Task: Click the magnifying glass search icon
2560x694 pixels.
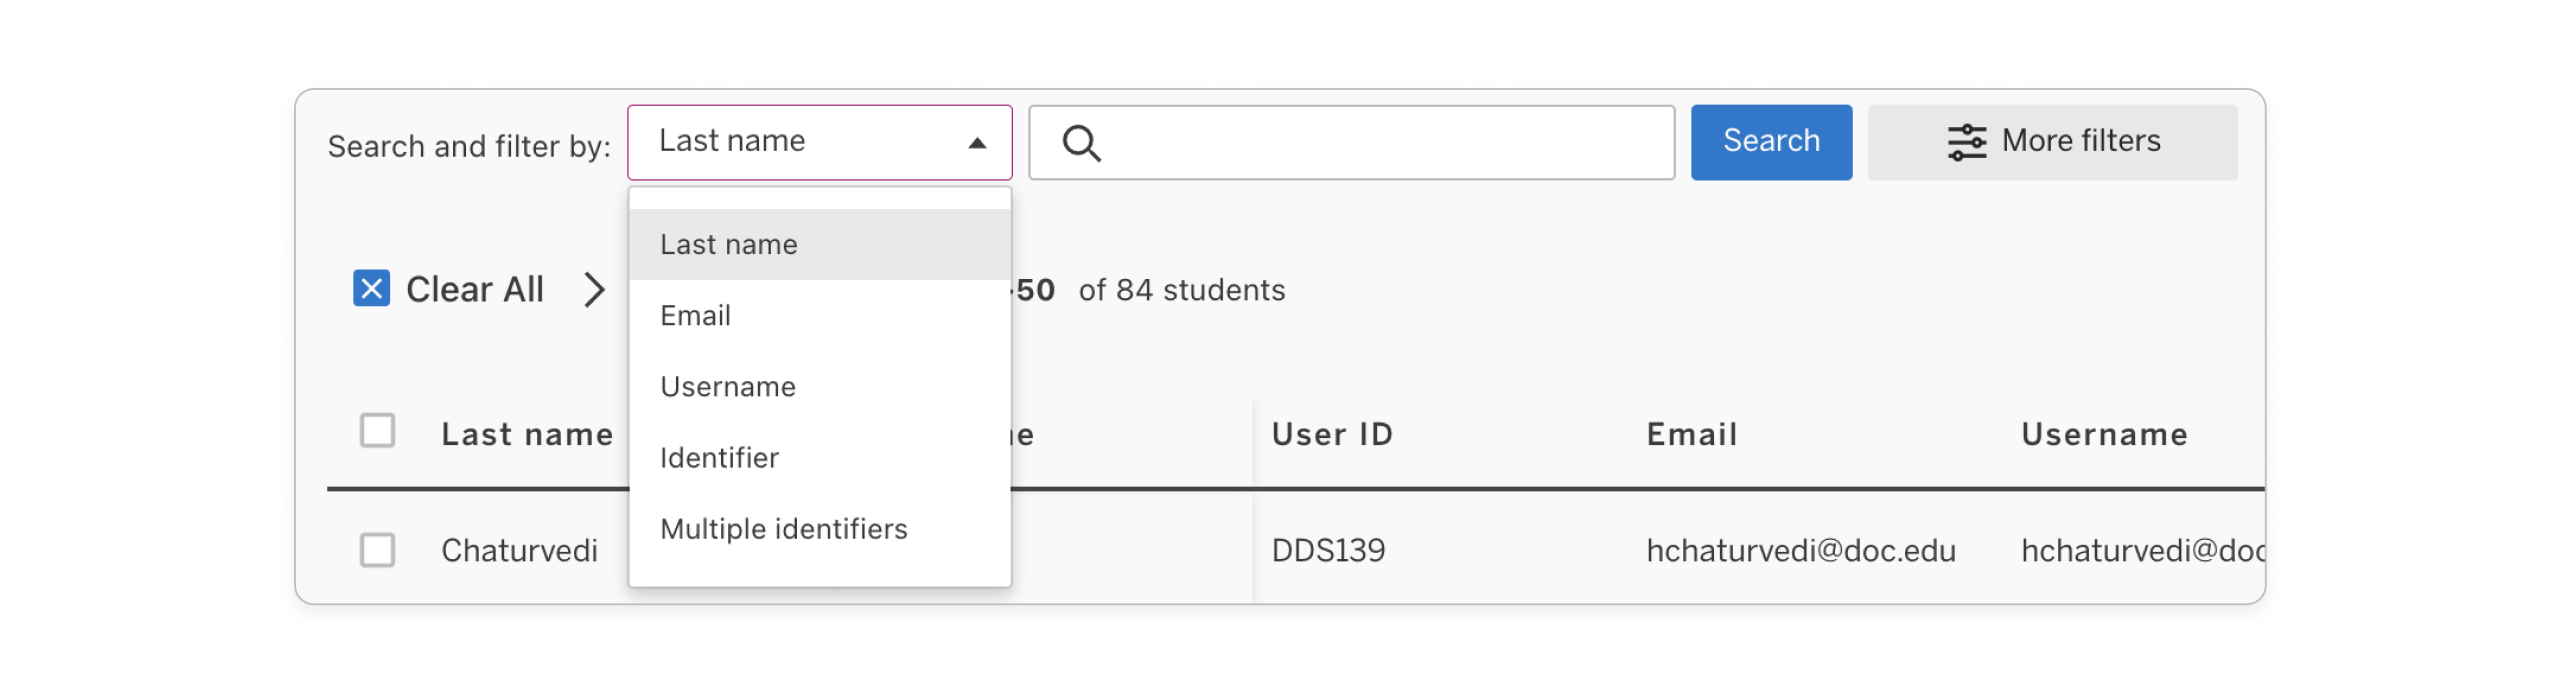Action: click(x=1081, y=143)
